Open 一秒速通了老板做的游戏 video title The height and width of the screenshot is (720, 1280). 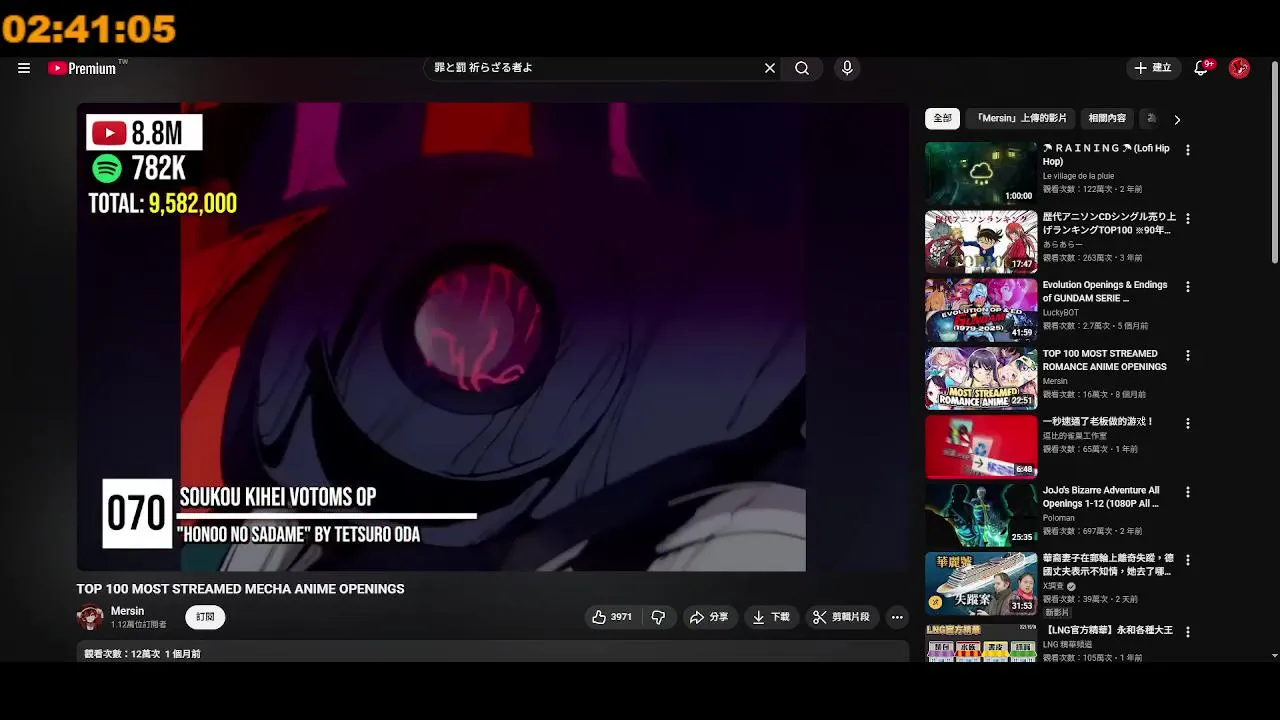pyautogui.click(x=1098, y=422)
